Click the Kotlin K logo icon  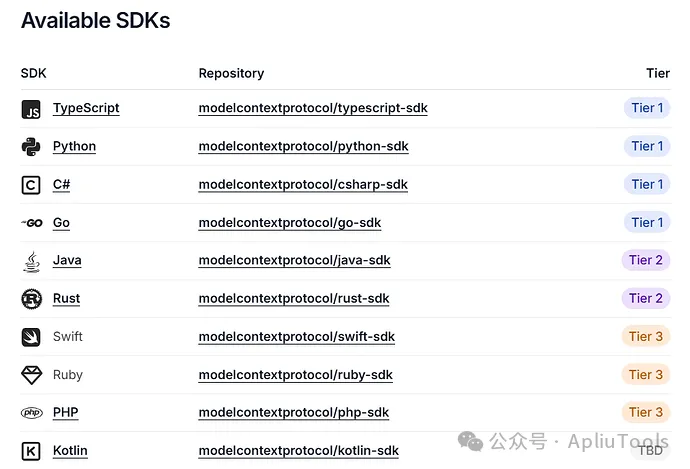point(31,451)
